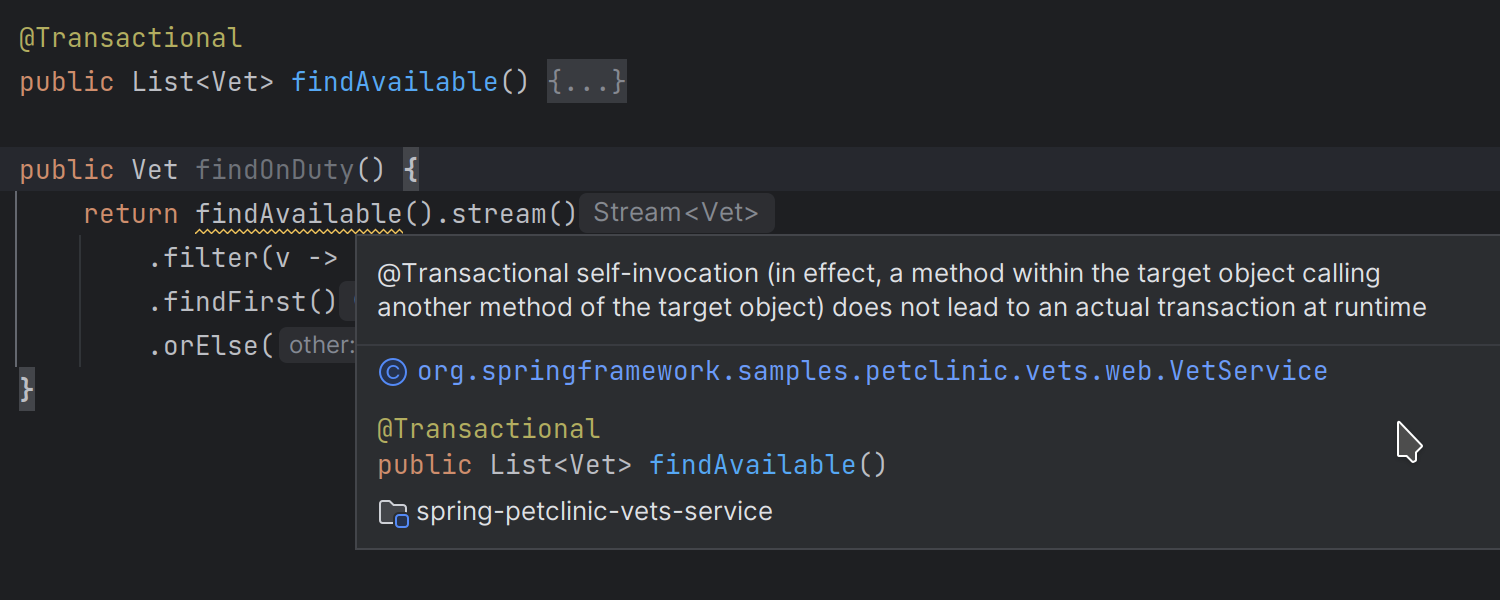The image size is (1500, 600).
Task: Expand the folded {...} body of findAvailable
Action: [x=587, y=81]
